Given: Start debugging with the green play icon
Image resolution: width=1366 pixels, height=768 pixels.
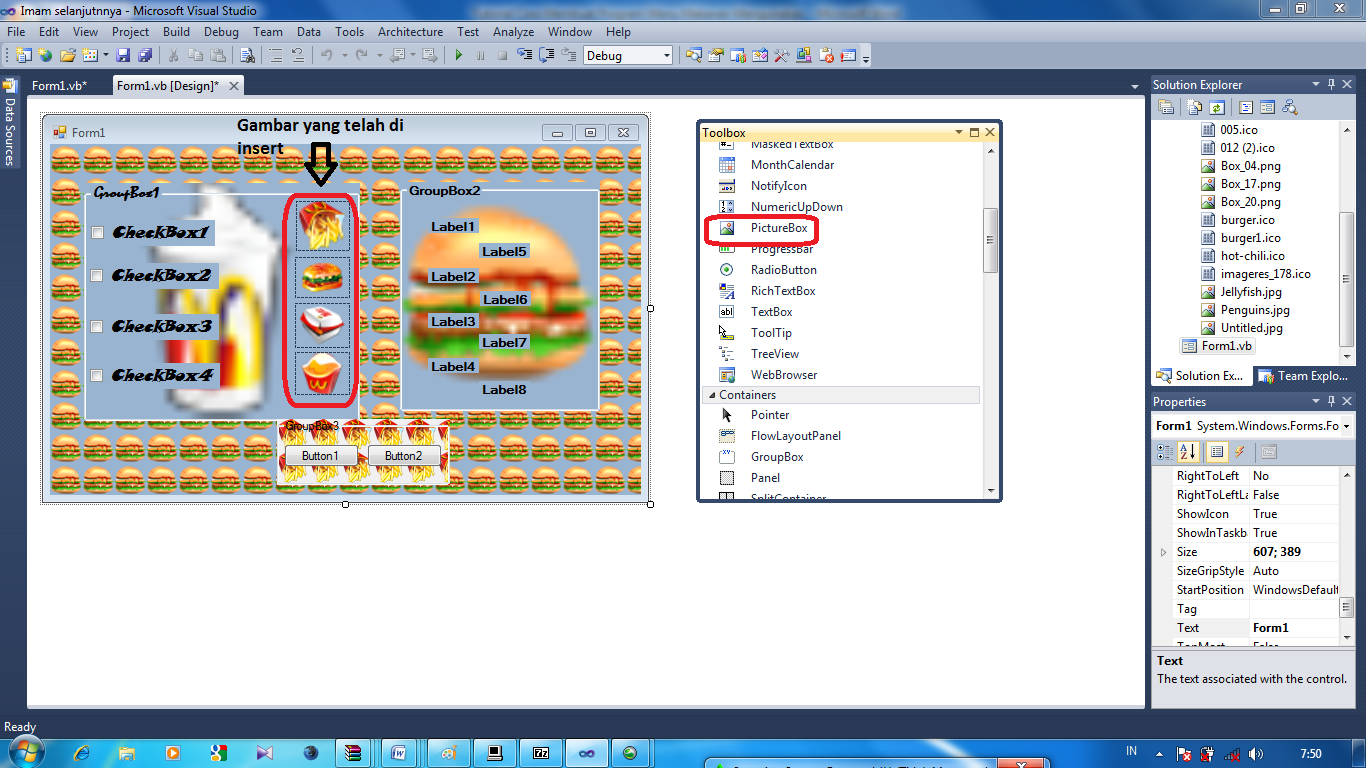Looking at the screenshot, I should [459, 55].
